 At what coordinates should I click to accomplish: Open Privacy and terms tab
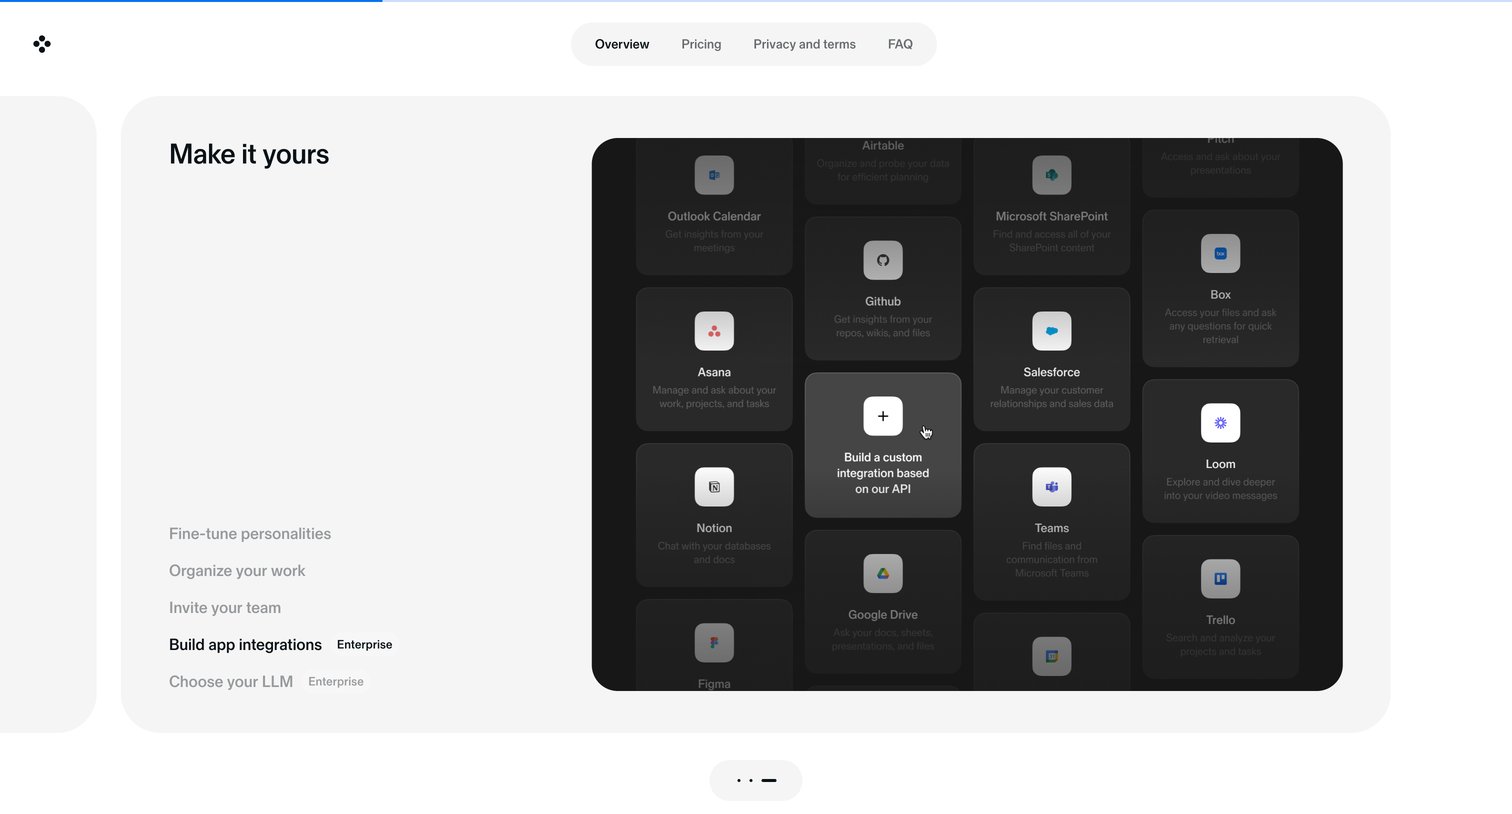tap(805, 44)
